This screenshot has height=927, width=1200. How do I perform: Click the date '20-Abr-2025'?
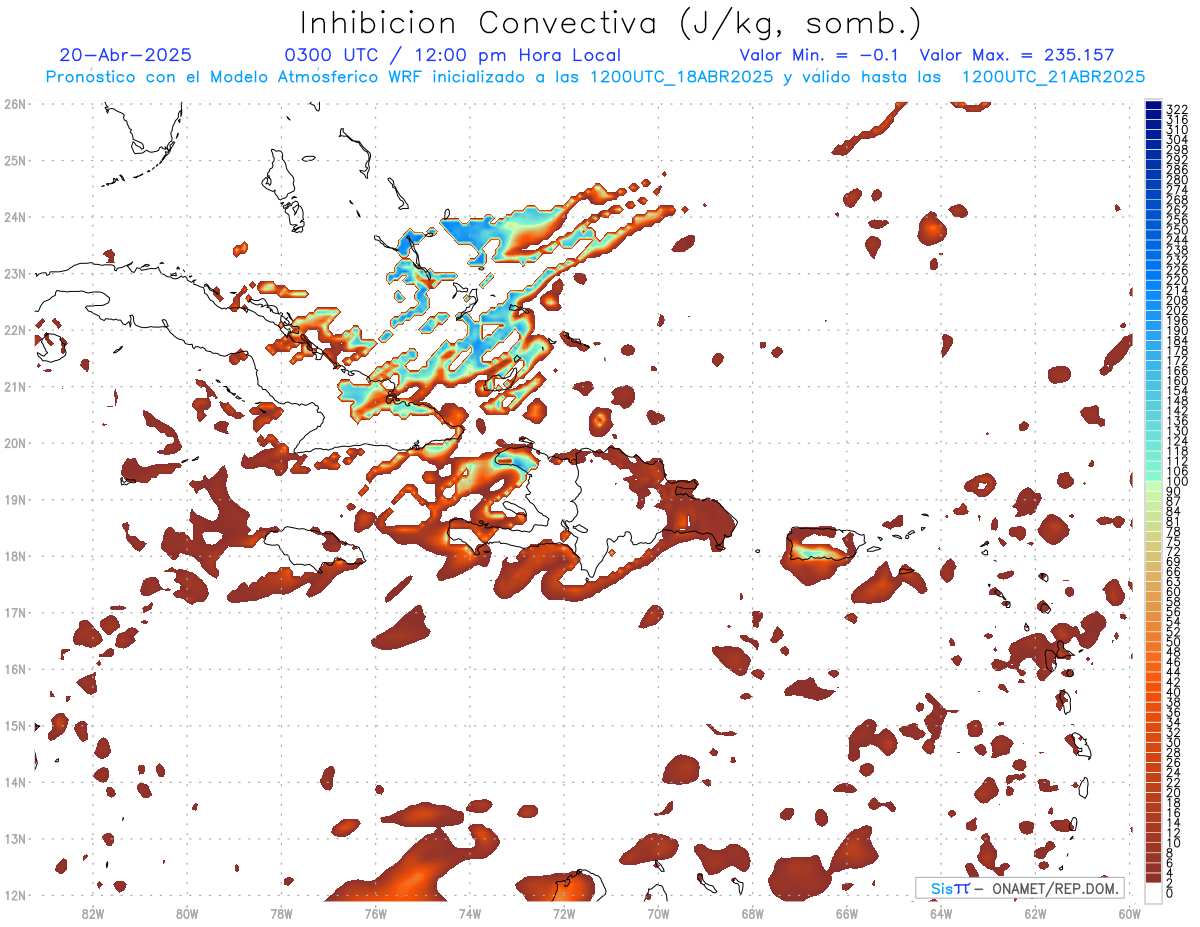(x=126, y=56)
